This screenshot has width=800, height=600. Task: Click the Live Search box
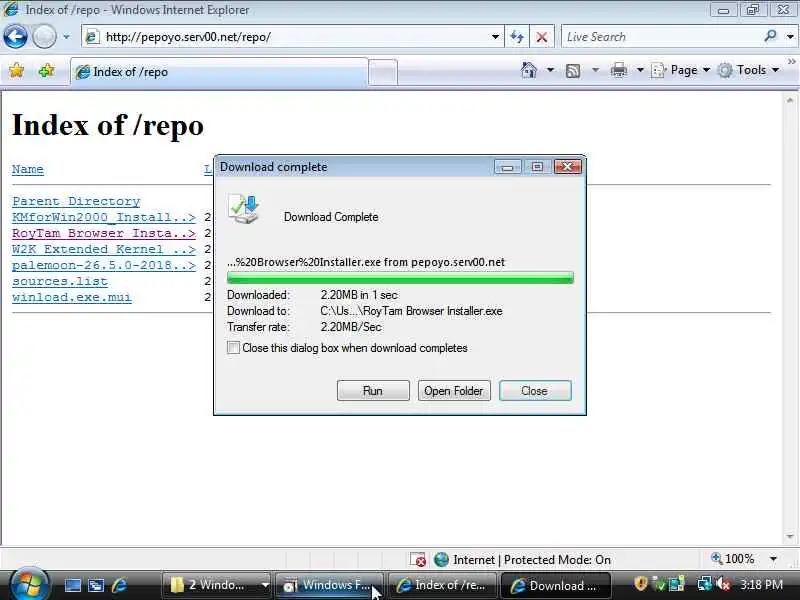click(x=661, y=37)
